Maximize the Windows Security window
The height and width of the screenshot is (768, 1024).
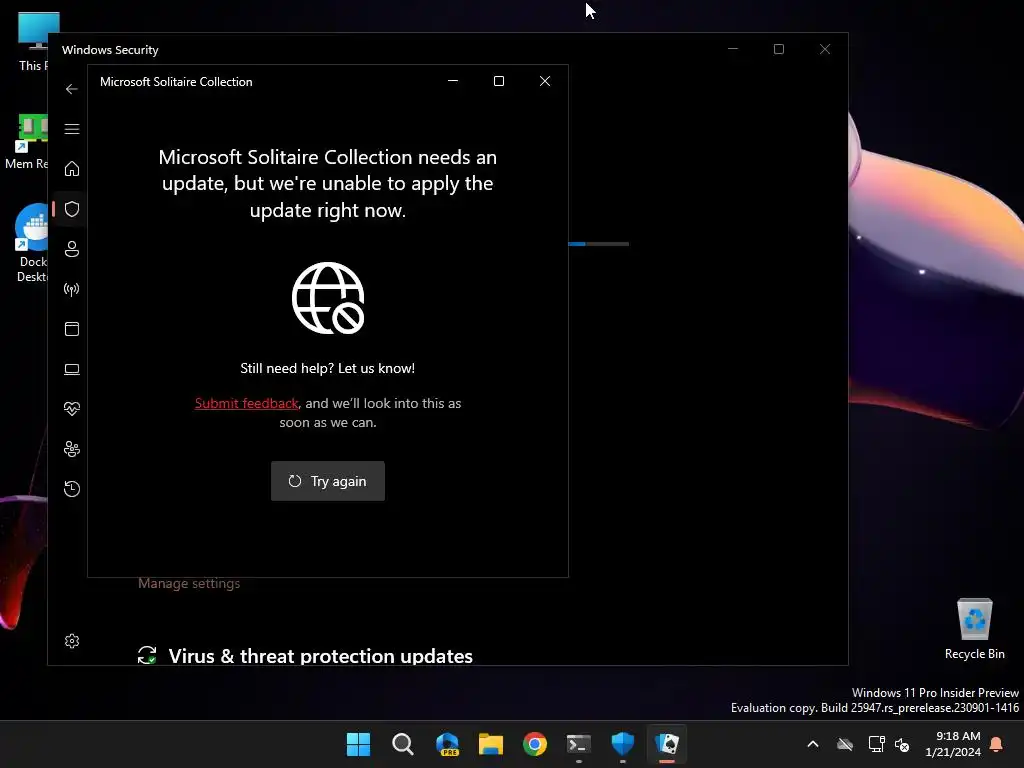778,49
